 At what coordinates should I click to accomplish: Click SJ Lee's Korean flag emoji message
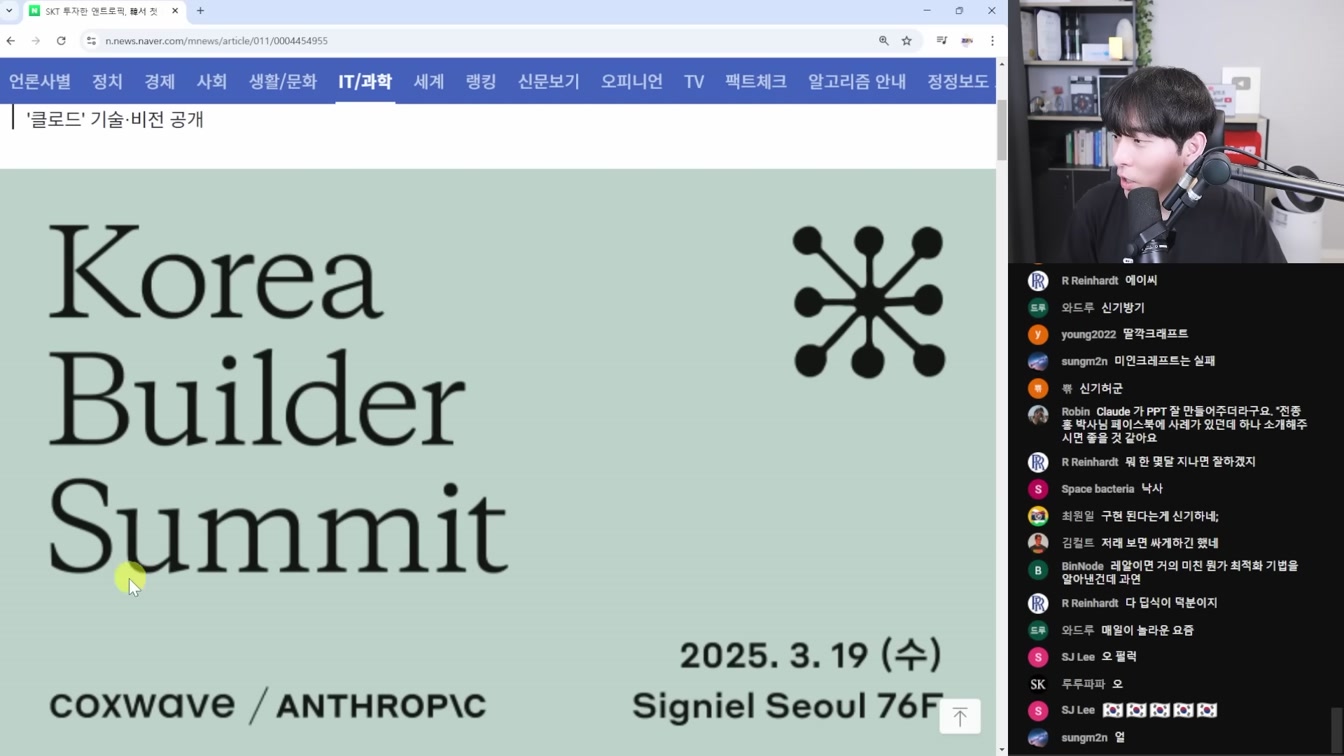[1159, 710]
